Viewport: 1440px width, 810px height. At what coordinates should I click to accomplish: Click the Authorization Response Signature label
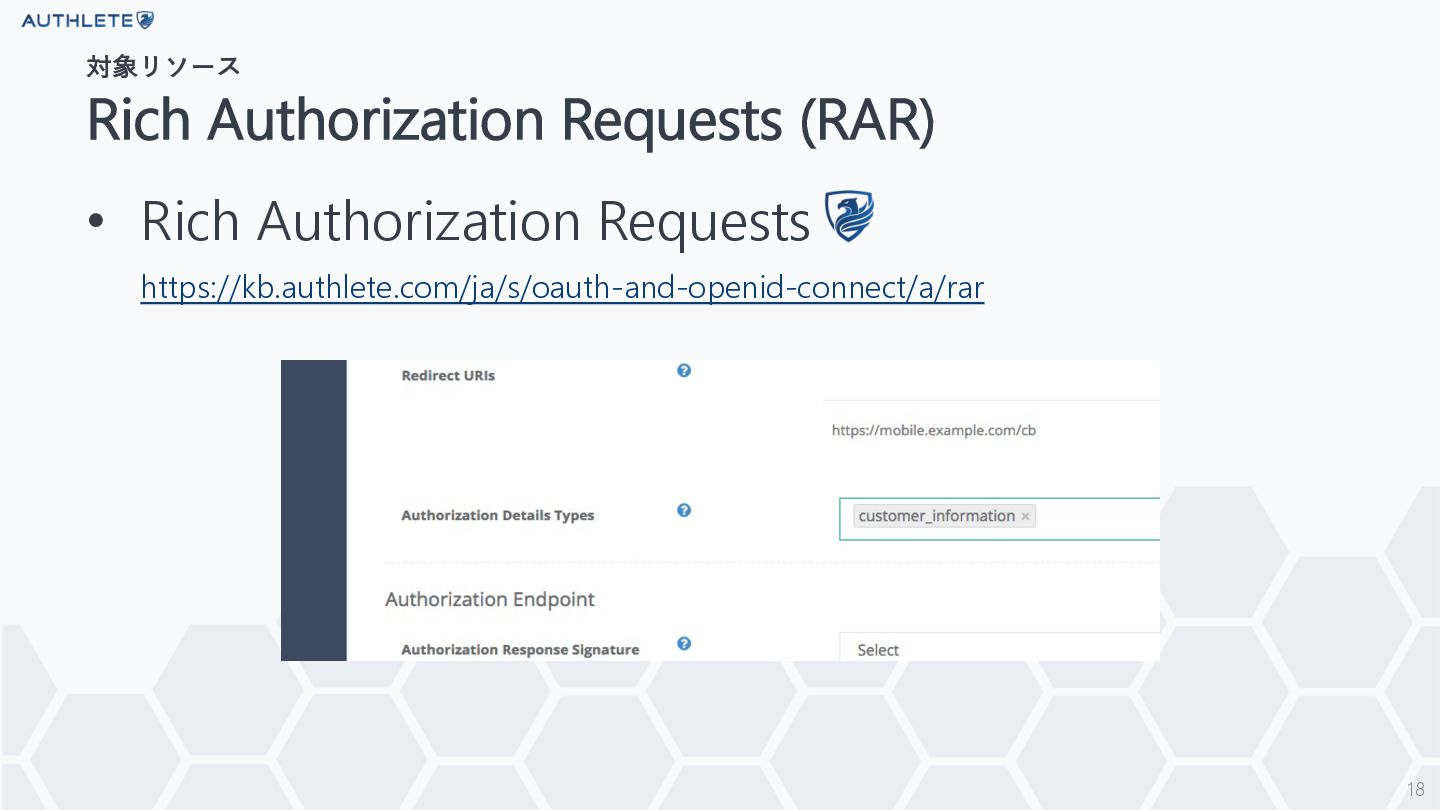(x=520, y=649)
